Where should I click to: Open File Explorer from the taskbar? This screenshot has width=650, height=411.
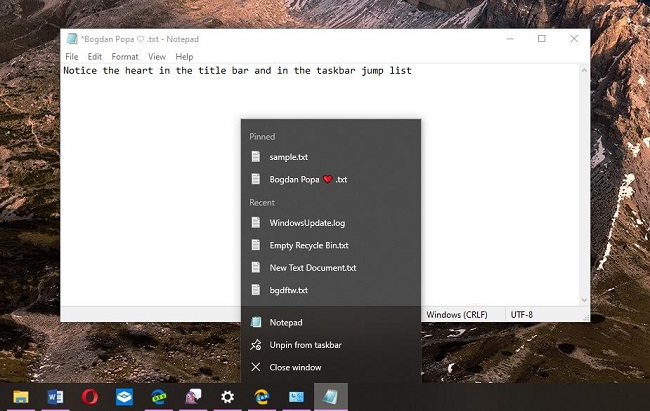pos(21,397)
